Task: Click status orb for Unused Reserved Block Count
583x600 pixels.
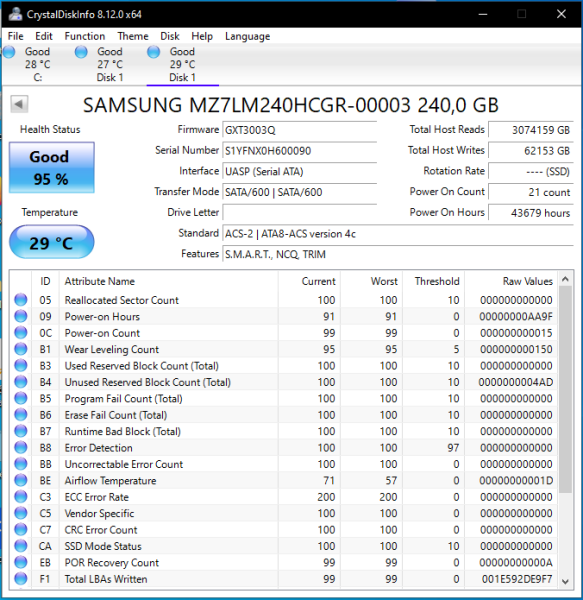Action: click(x=21, y=382)
